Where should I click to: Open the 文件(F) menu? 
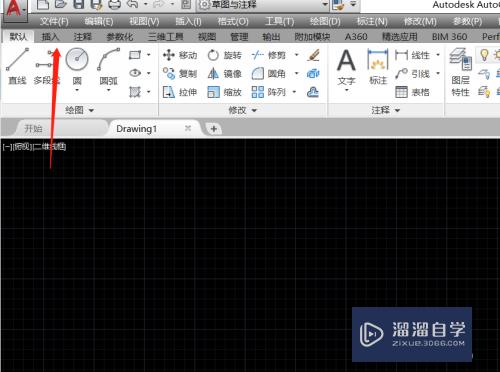pos(54,22)
